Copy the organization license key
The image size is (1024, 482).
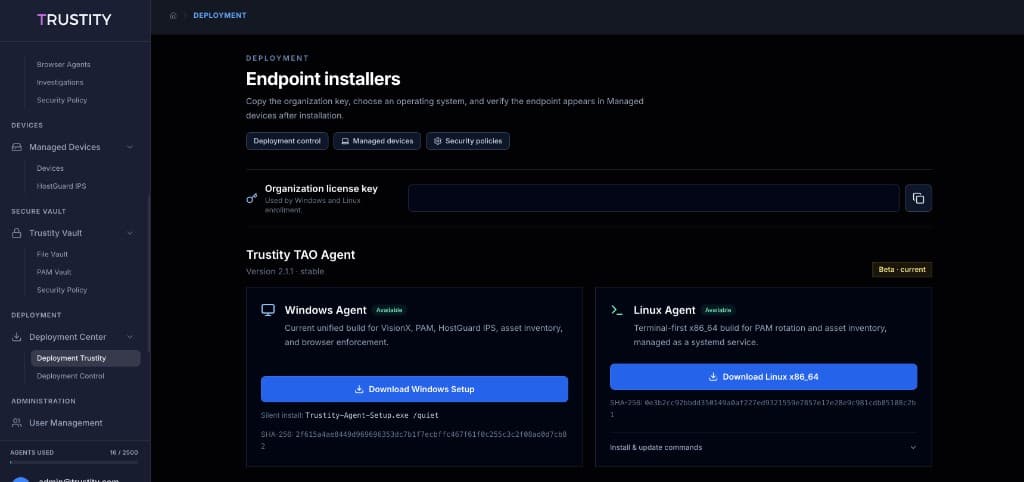(x=918, y=198)
